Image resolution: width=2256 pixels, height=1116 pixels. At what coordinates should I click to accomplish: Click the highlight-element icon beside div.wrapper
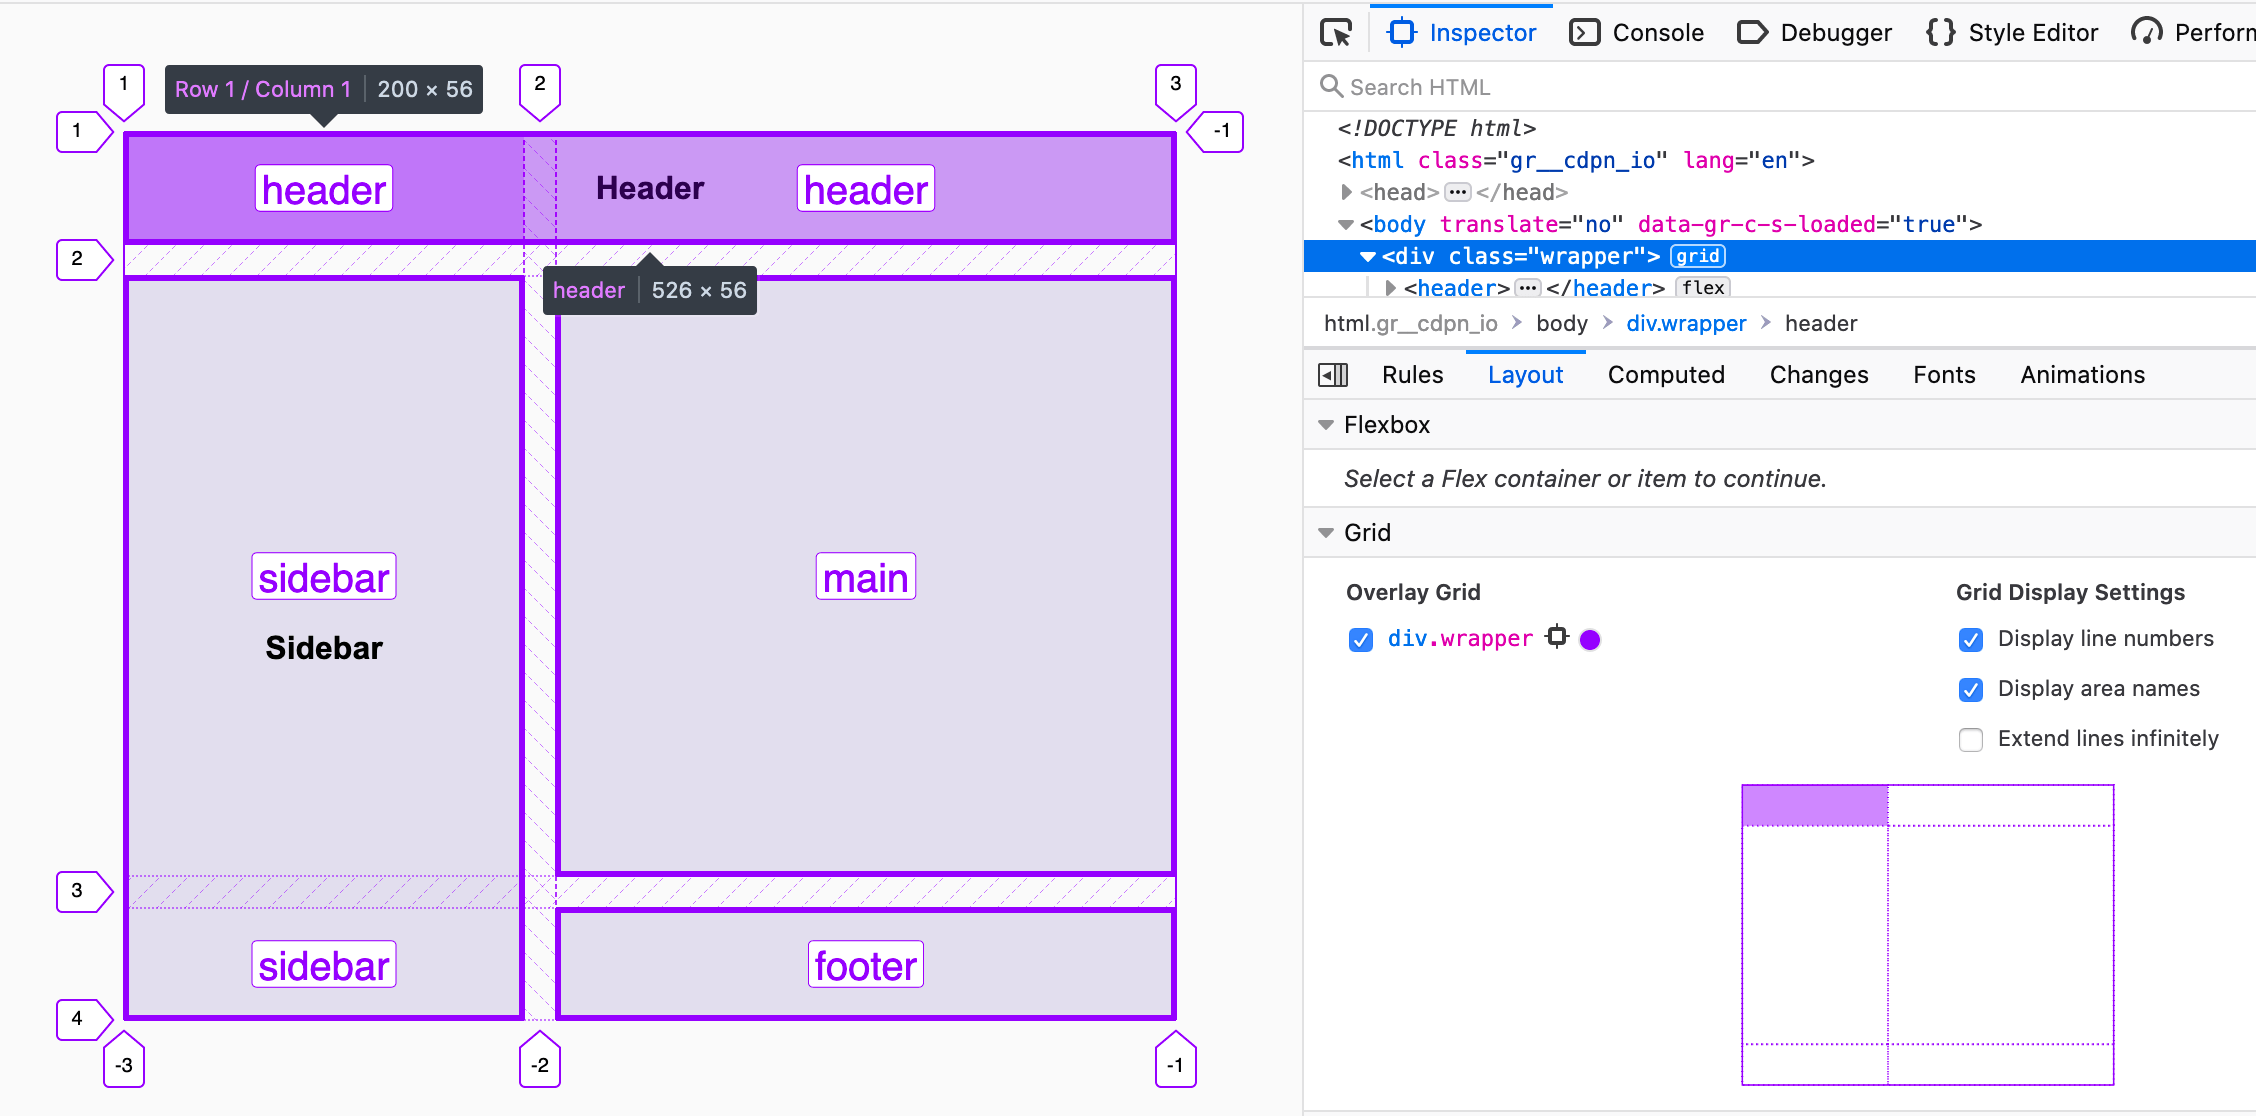pyautogui.click(x=1557, y=637)
